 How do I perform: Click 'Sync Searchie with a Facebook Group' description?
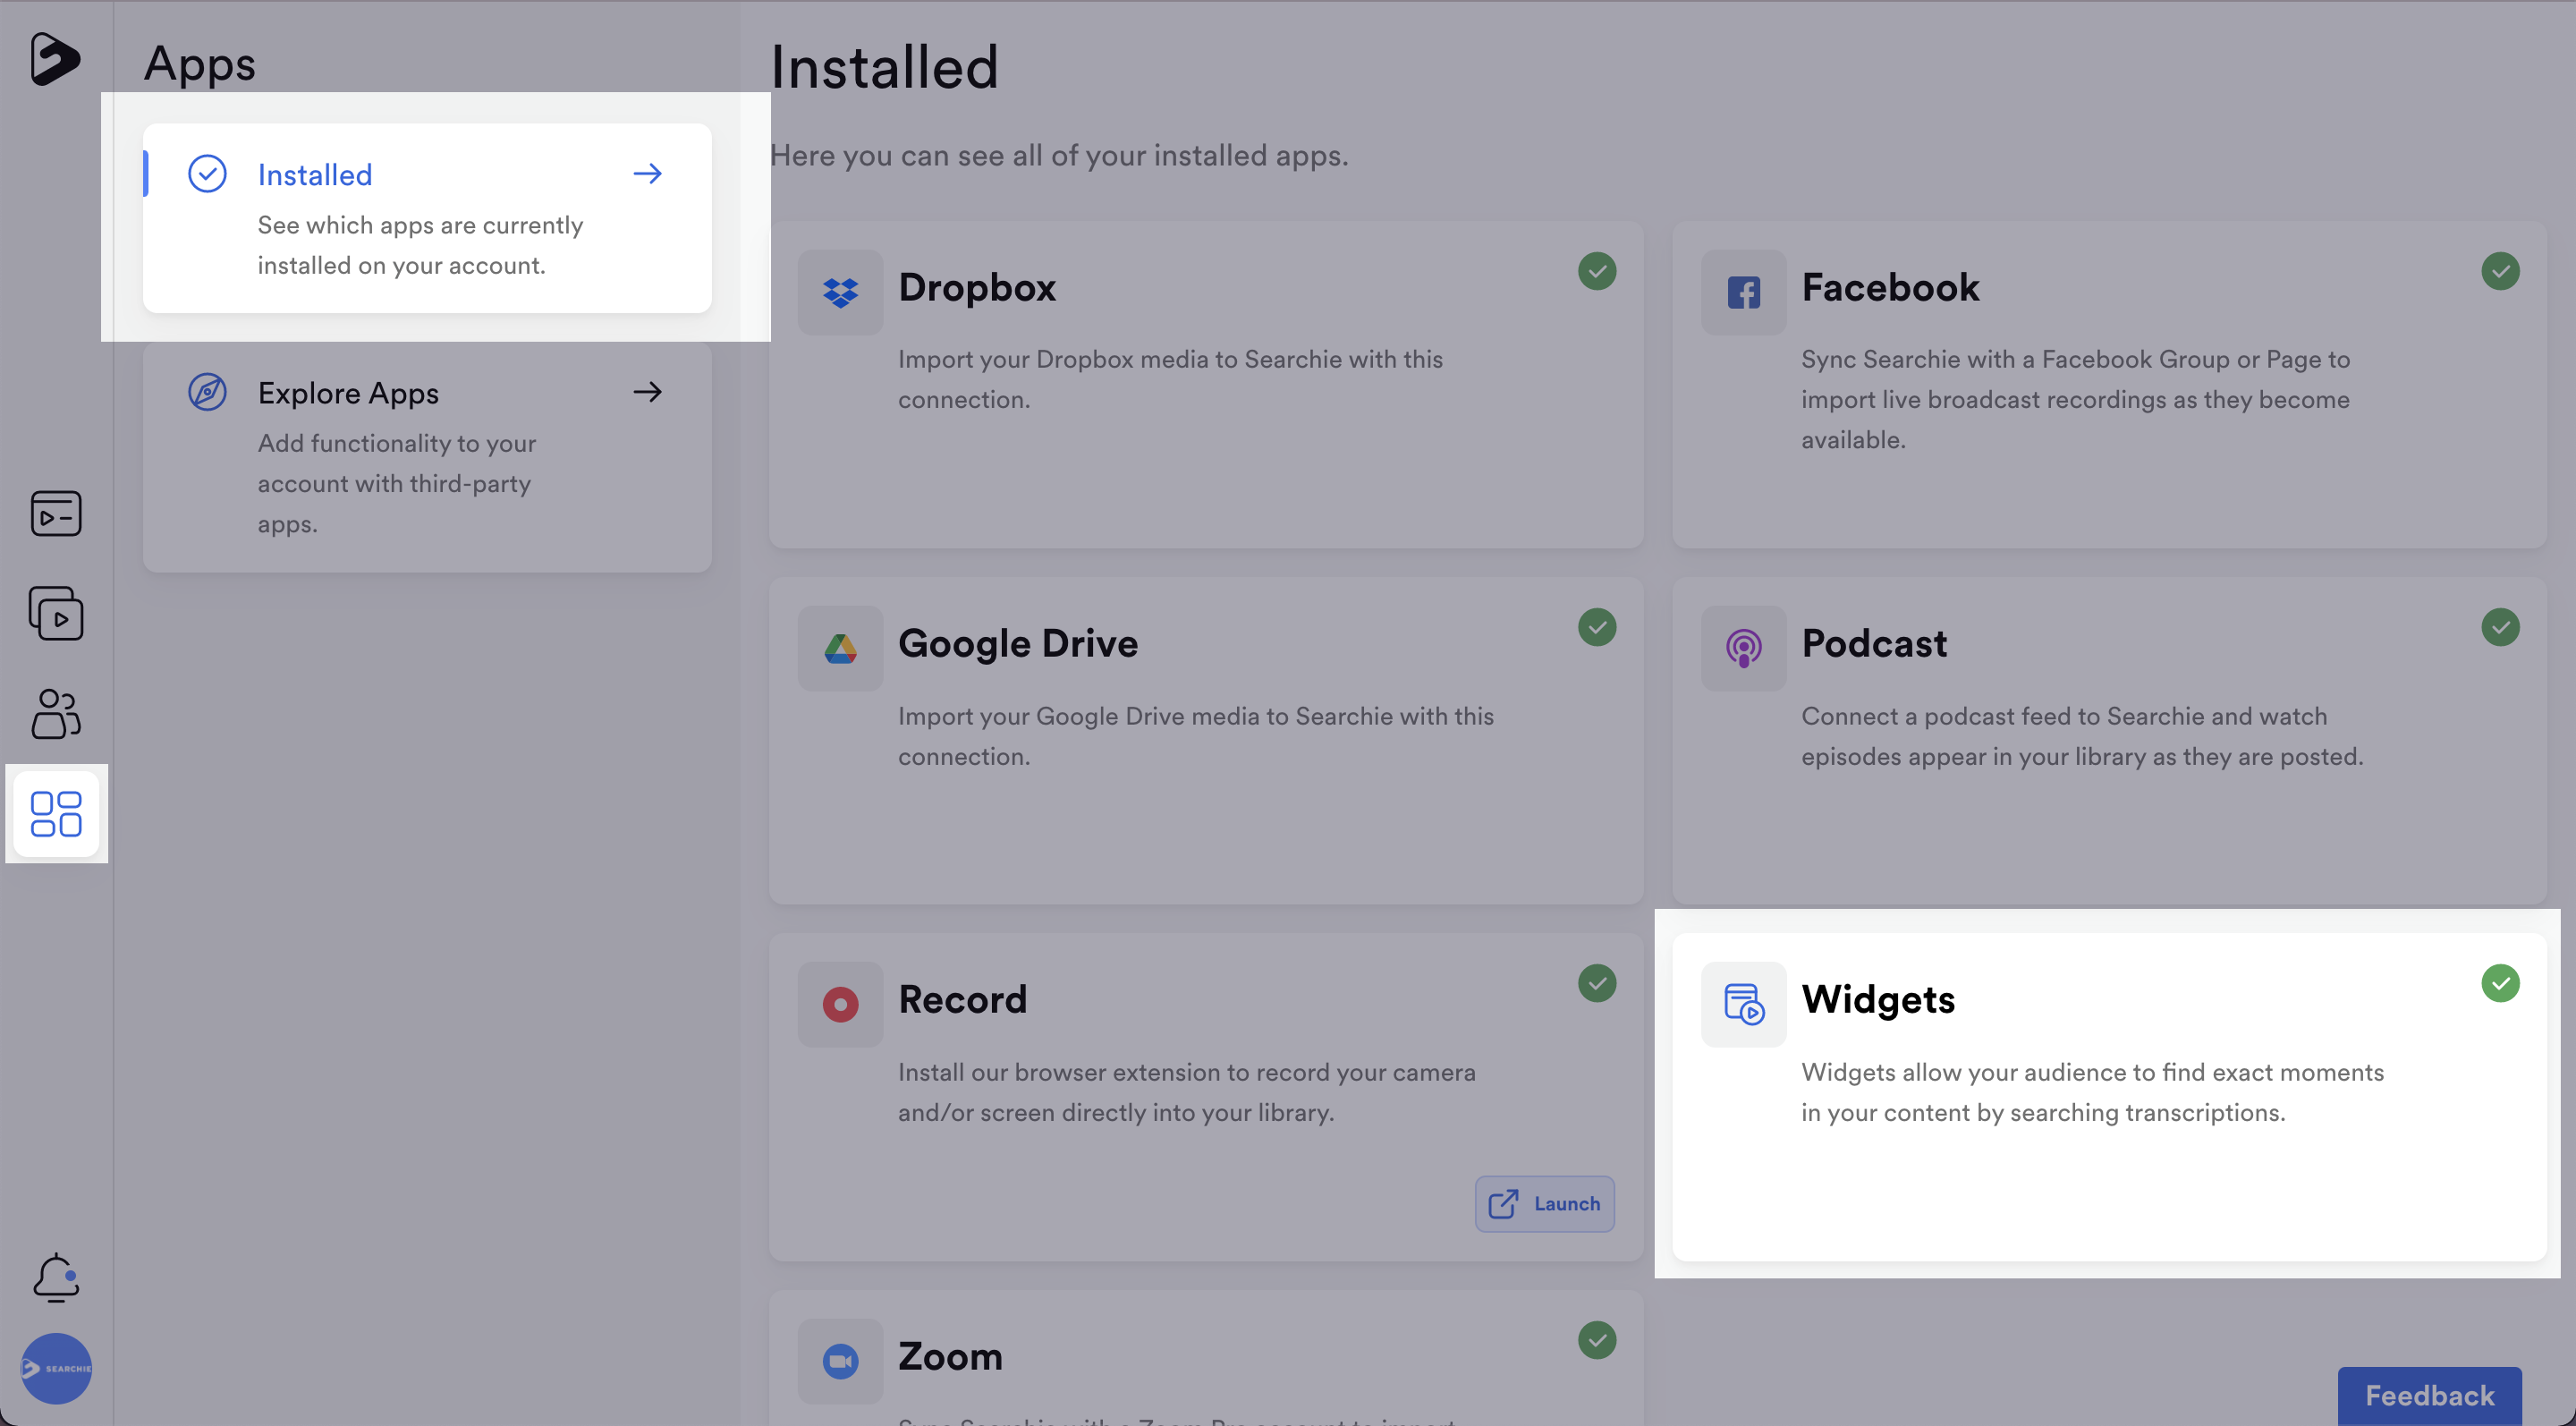click(2076, 399)
